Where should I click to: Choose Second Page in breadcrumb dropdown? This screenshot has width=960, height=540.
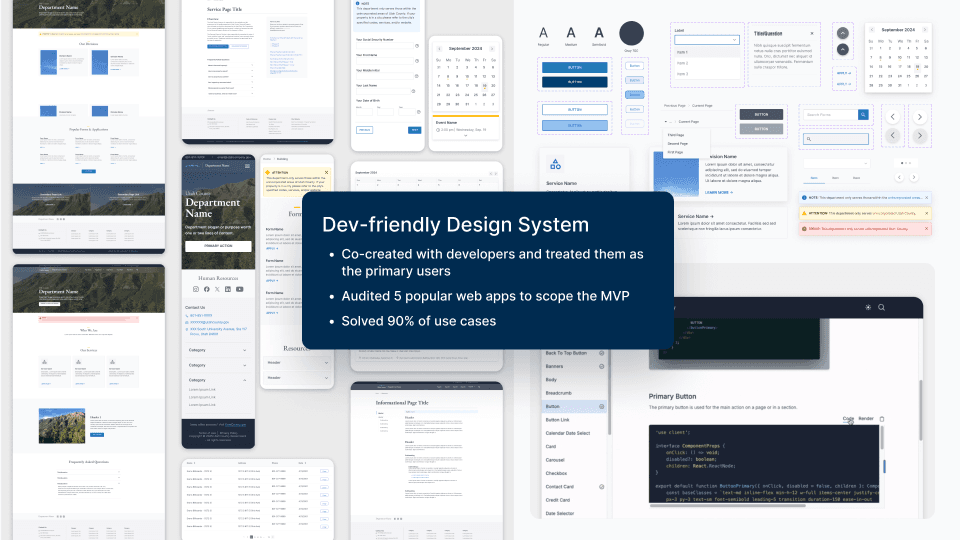click(678, 143)
